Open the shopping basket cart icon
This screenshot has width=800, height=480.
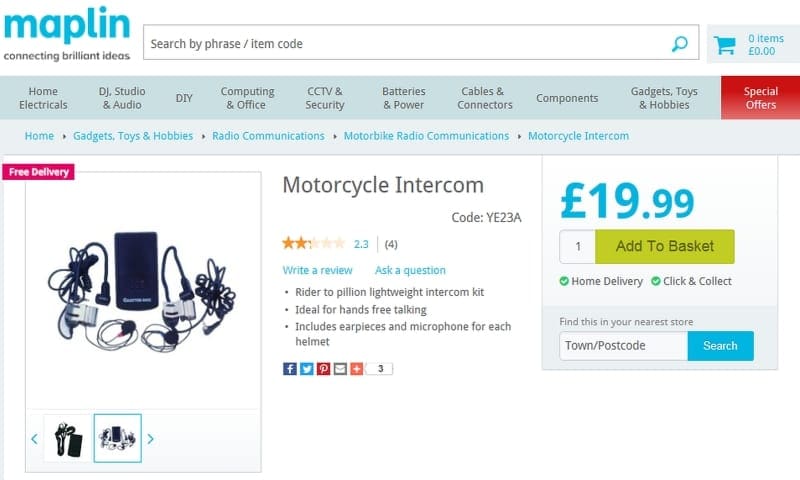(724, 45)
